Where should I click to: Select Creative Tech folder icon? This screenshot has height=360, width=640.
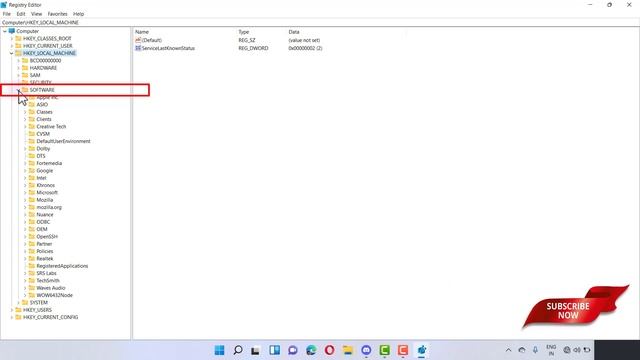click(x=32, y=127)
